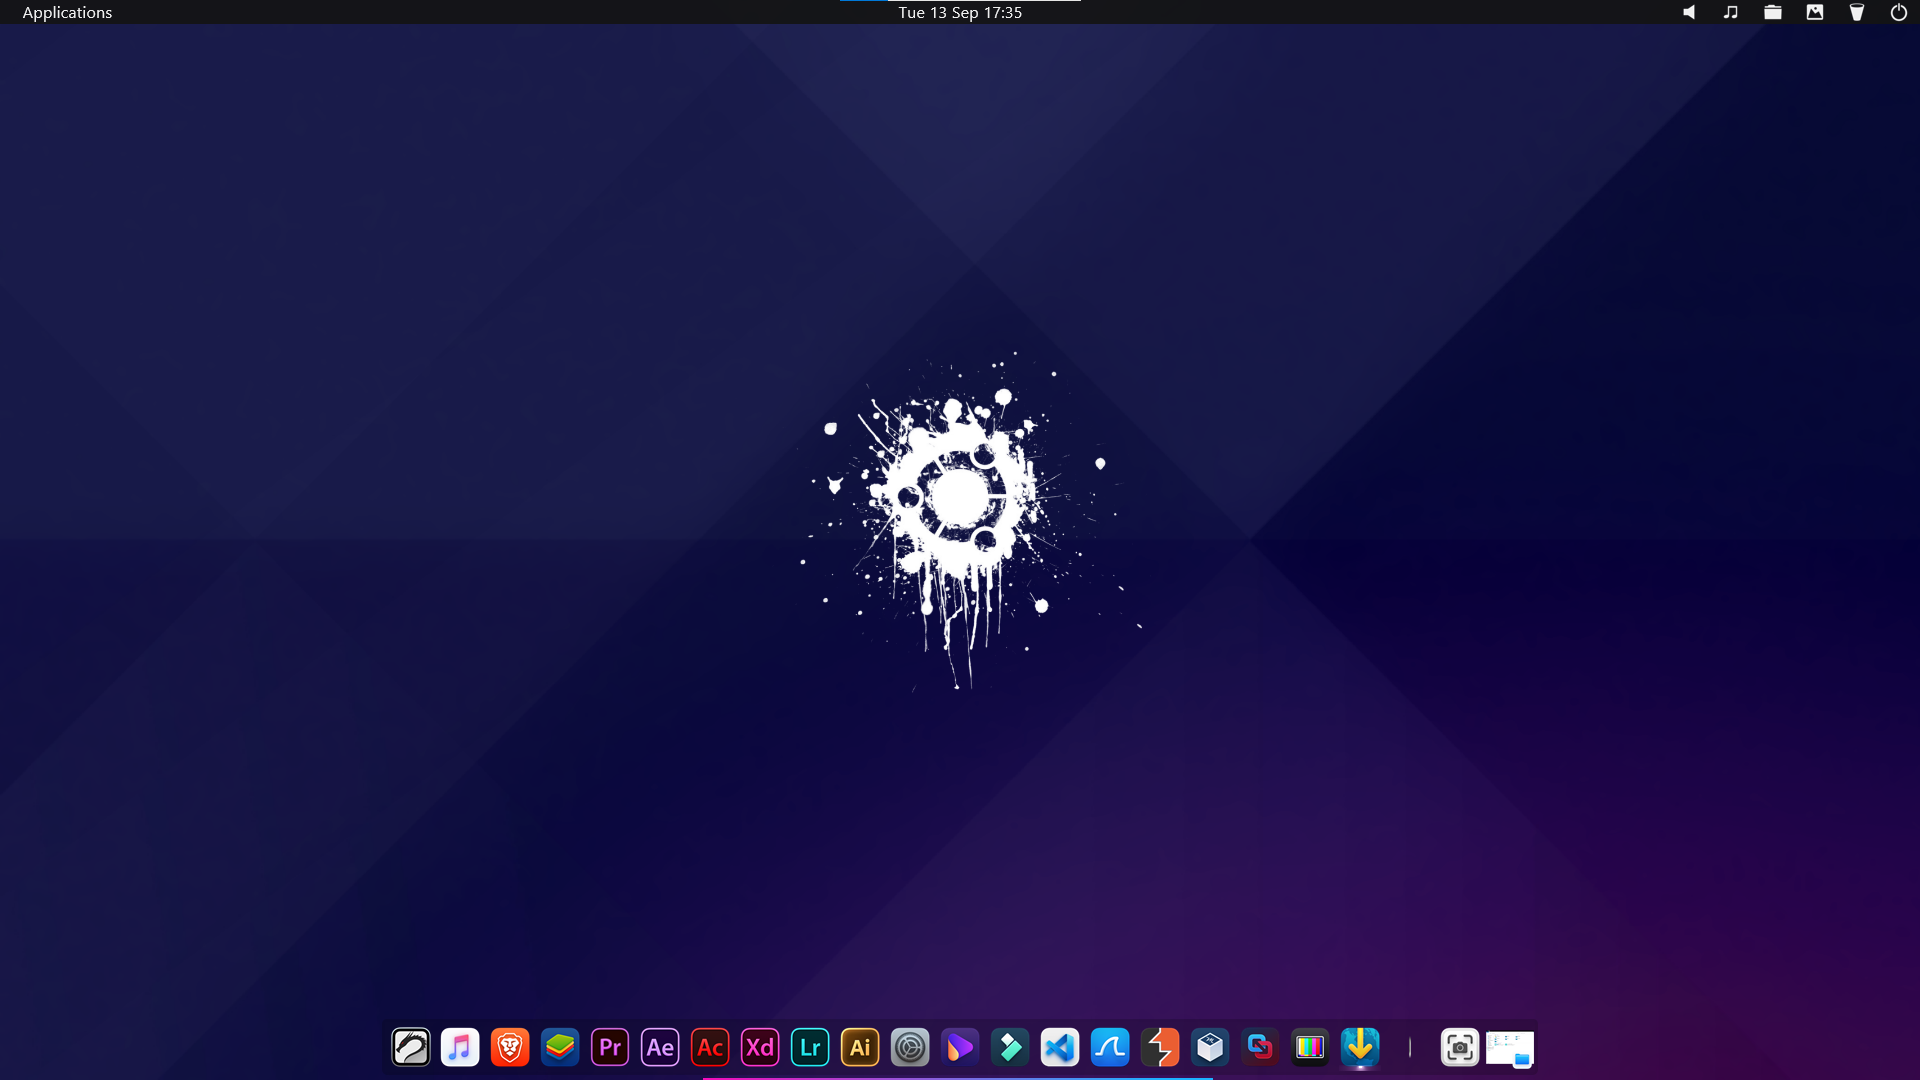
Task: Open the folder icon in top panel
Action: coord(1773,12)
